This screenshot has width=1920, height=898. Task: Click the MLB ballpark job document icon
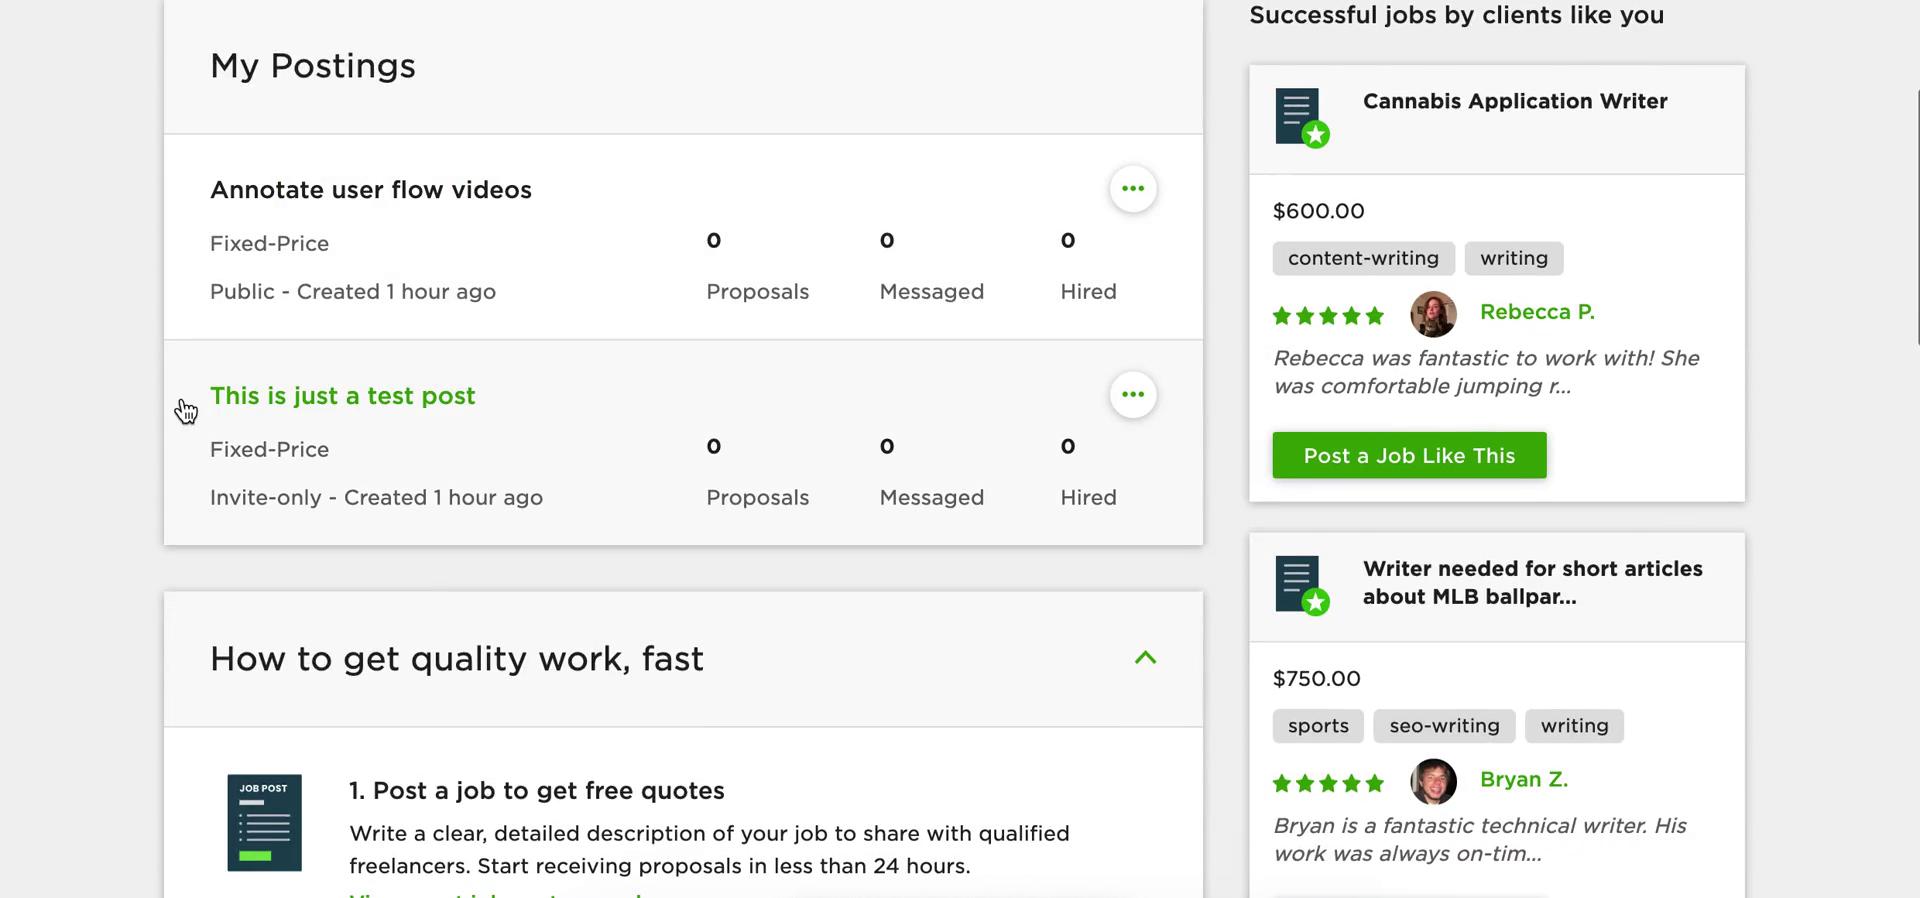[1301, 585]
